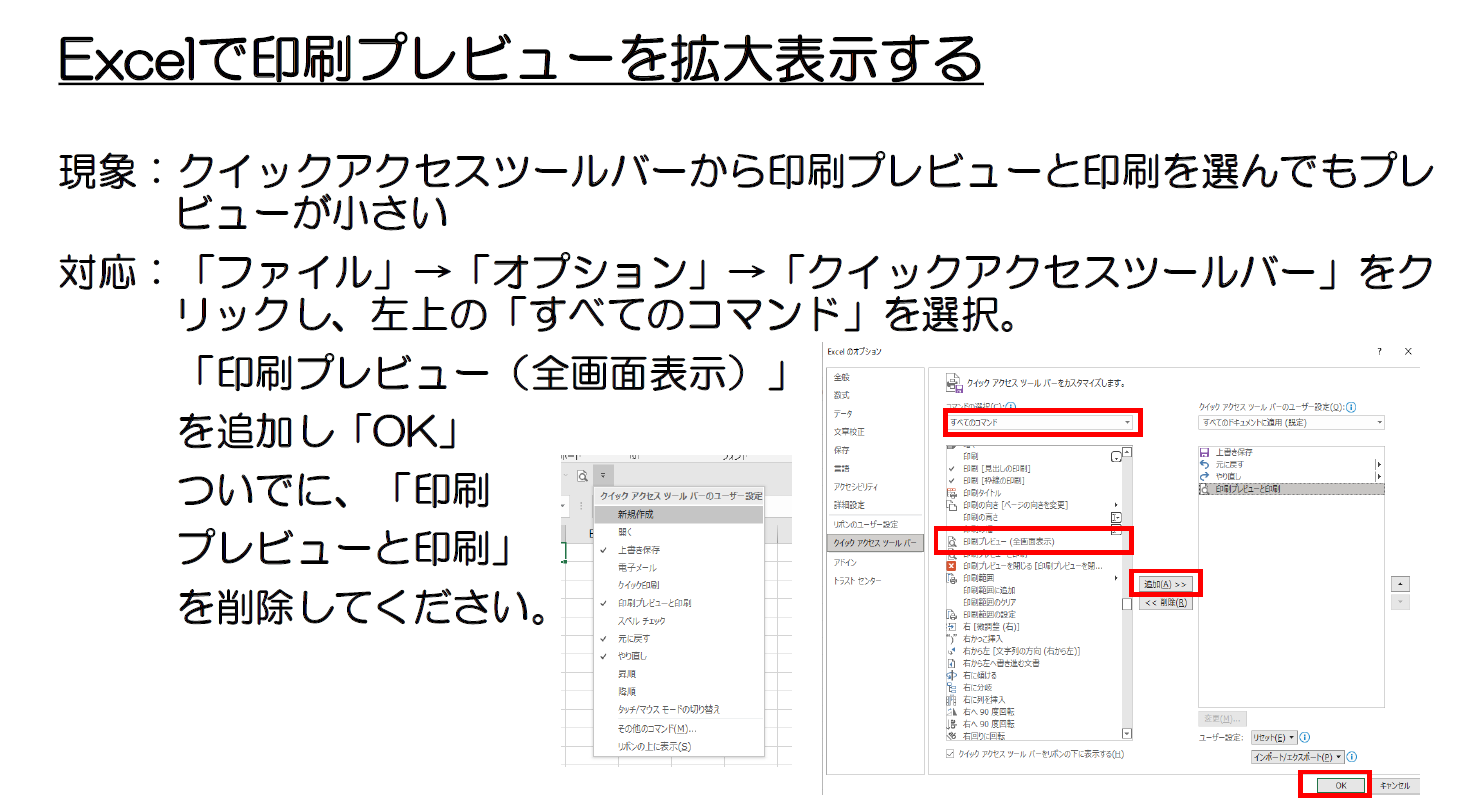Click the print preview magnifier icon in Excel toolbar
The image size is (1470, 805).
[x=581, y=477]
